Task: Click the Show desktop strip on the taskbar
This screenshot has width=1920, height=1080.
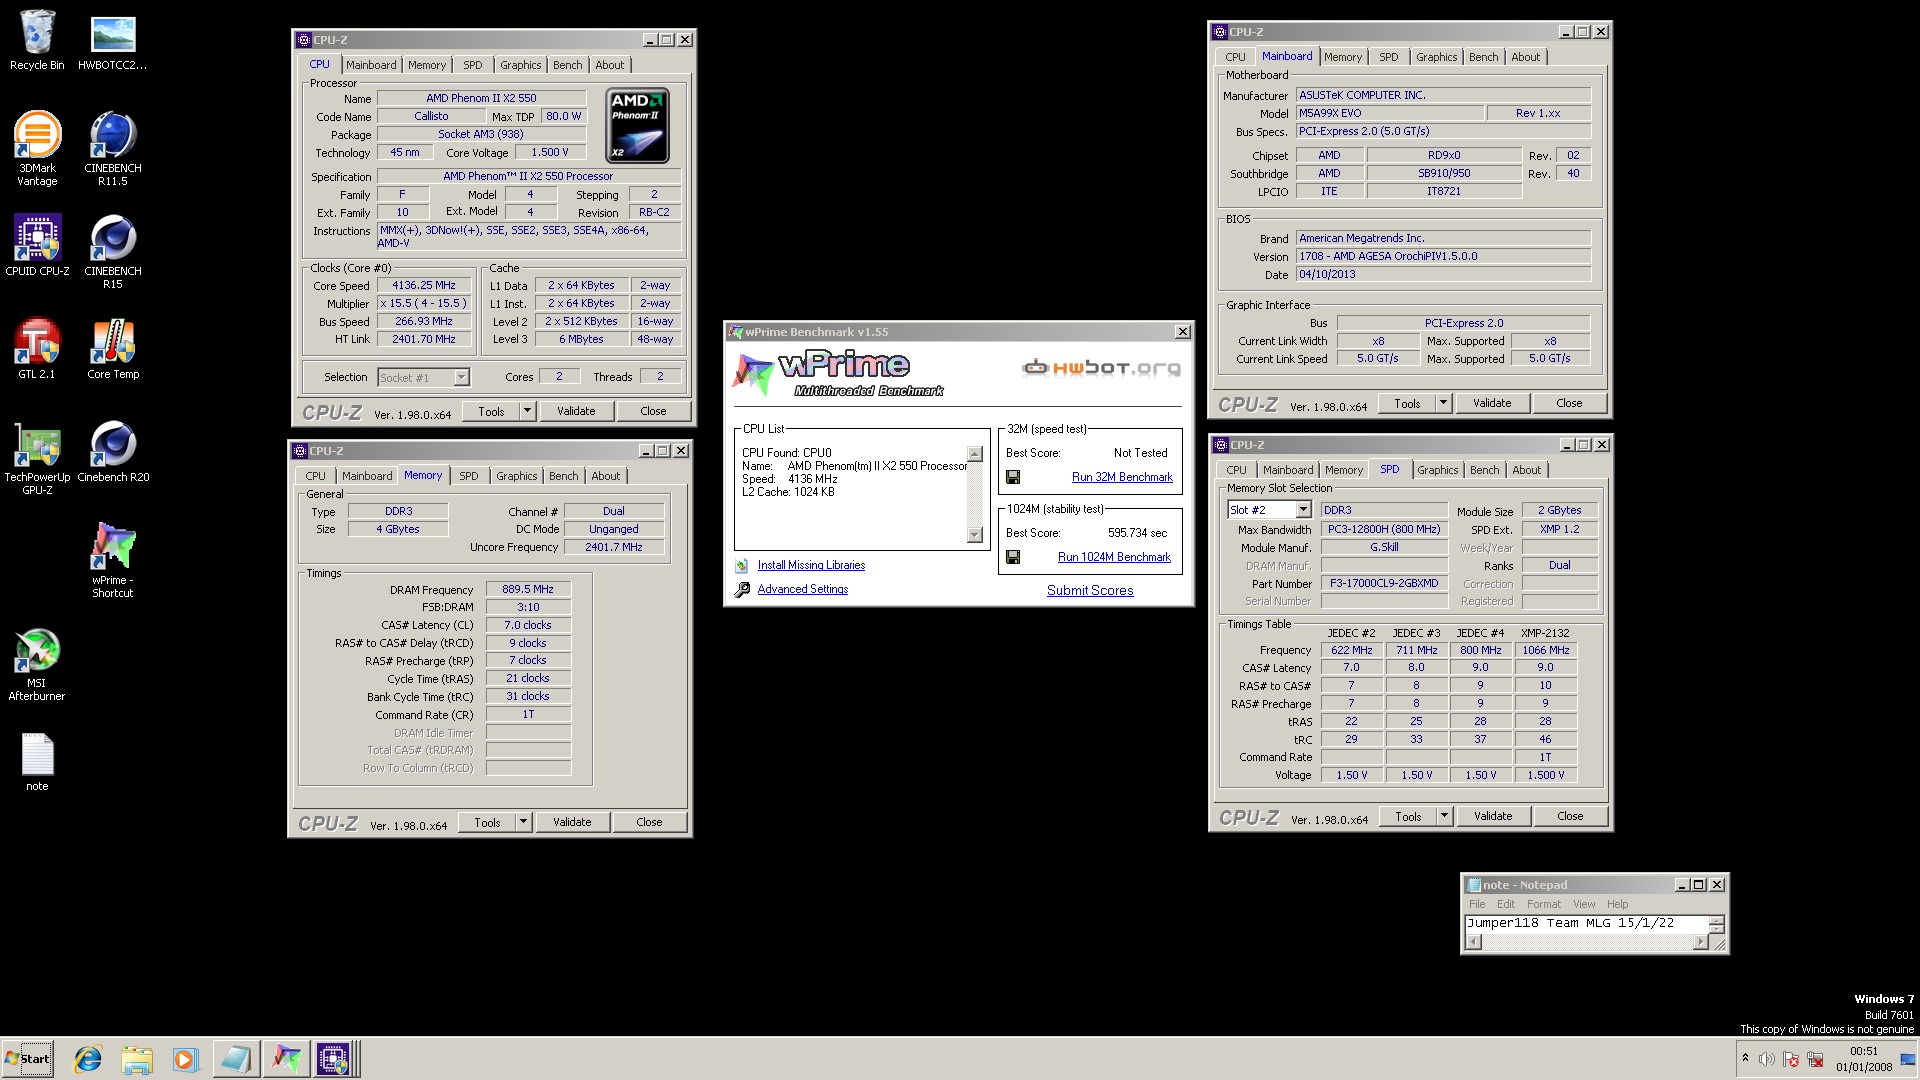Action: [x=1910, y=1059]
